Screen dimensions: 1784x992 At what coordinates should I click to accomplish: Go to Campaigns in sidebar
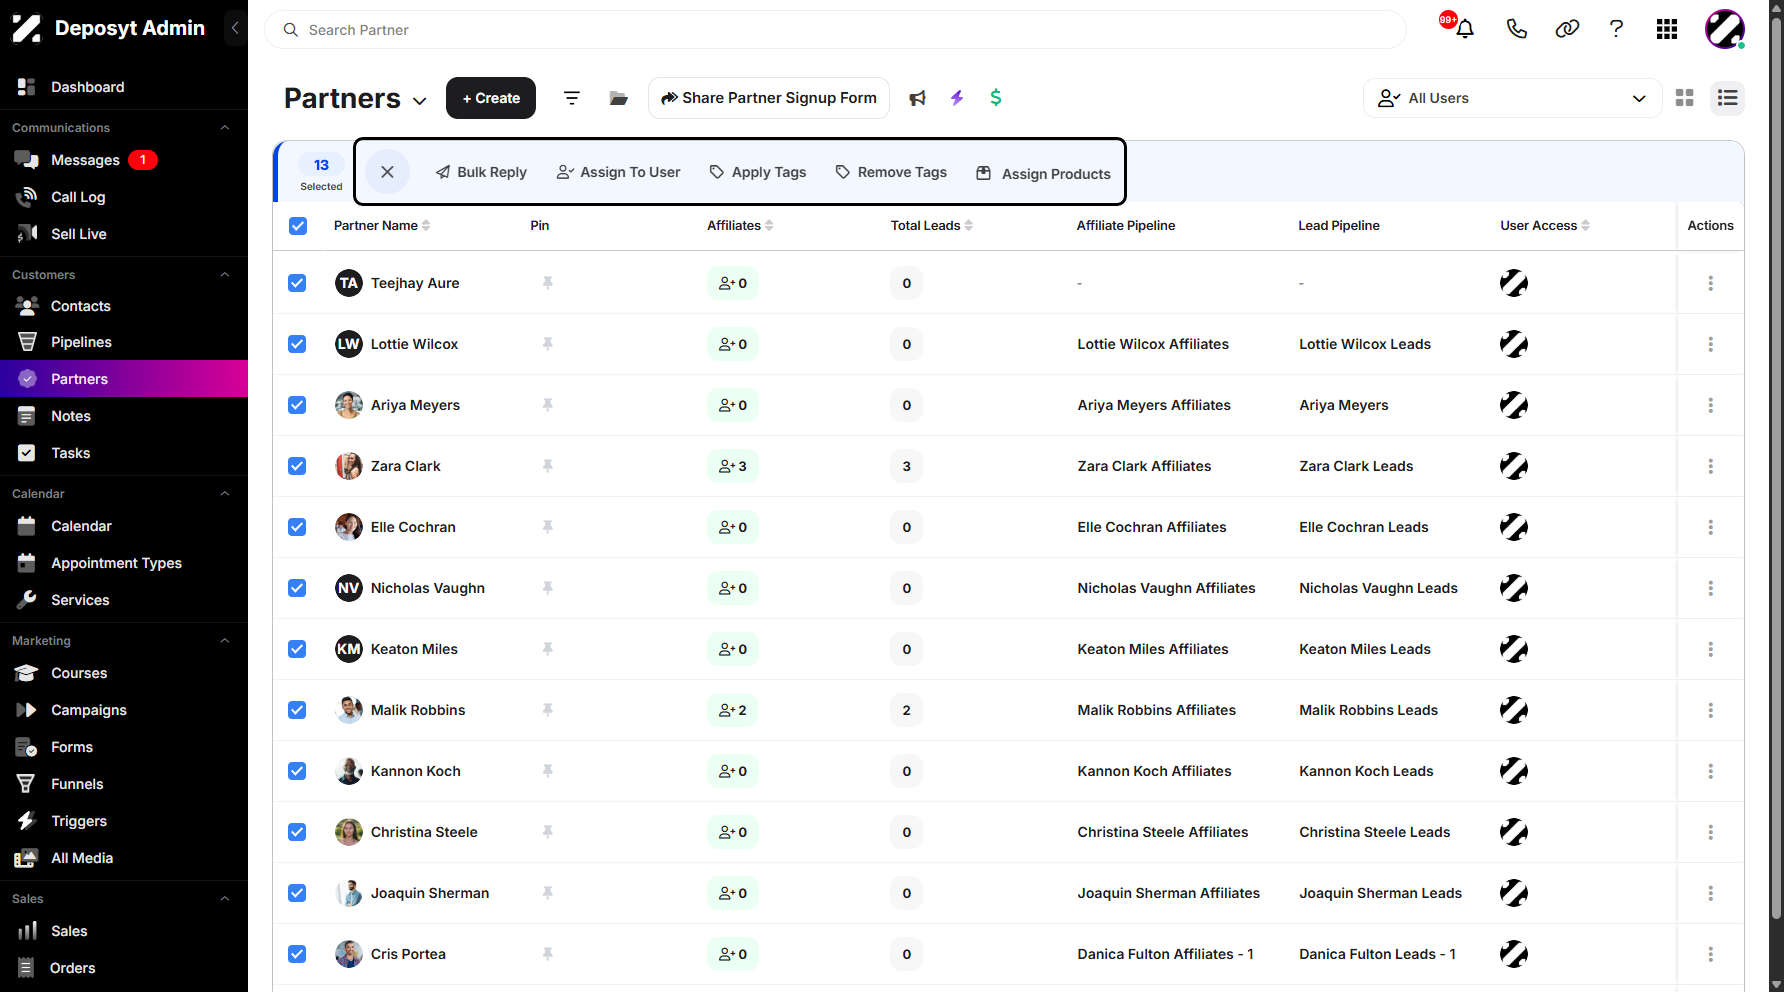pos(89,710)
